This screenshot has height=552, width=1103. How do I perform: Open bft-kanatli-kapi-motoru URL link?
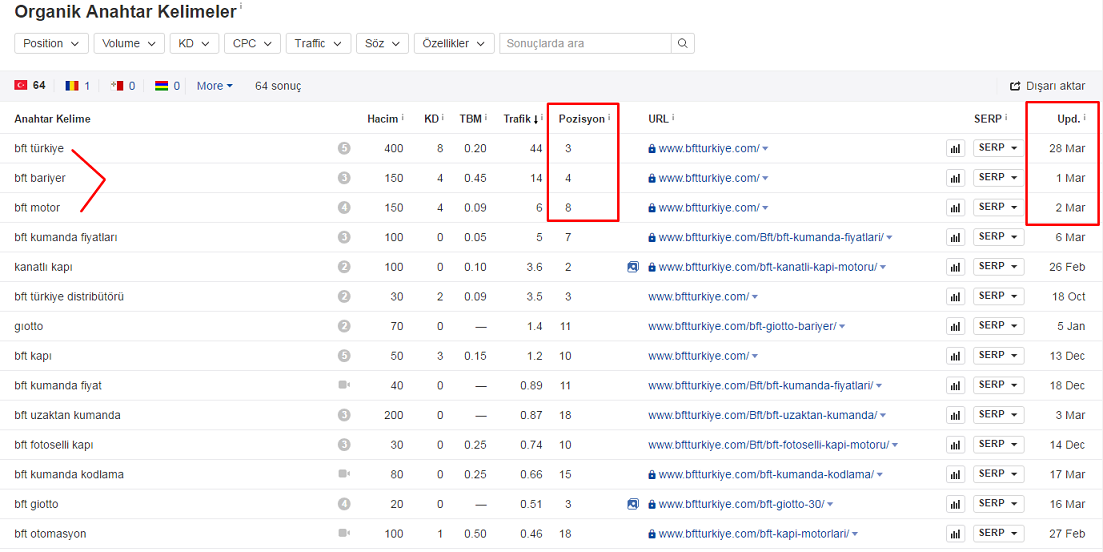[x=767, y=267]
